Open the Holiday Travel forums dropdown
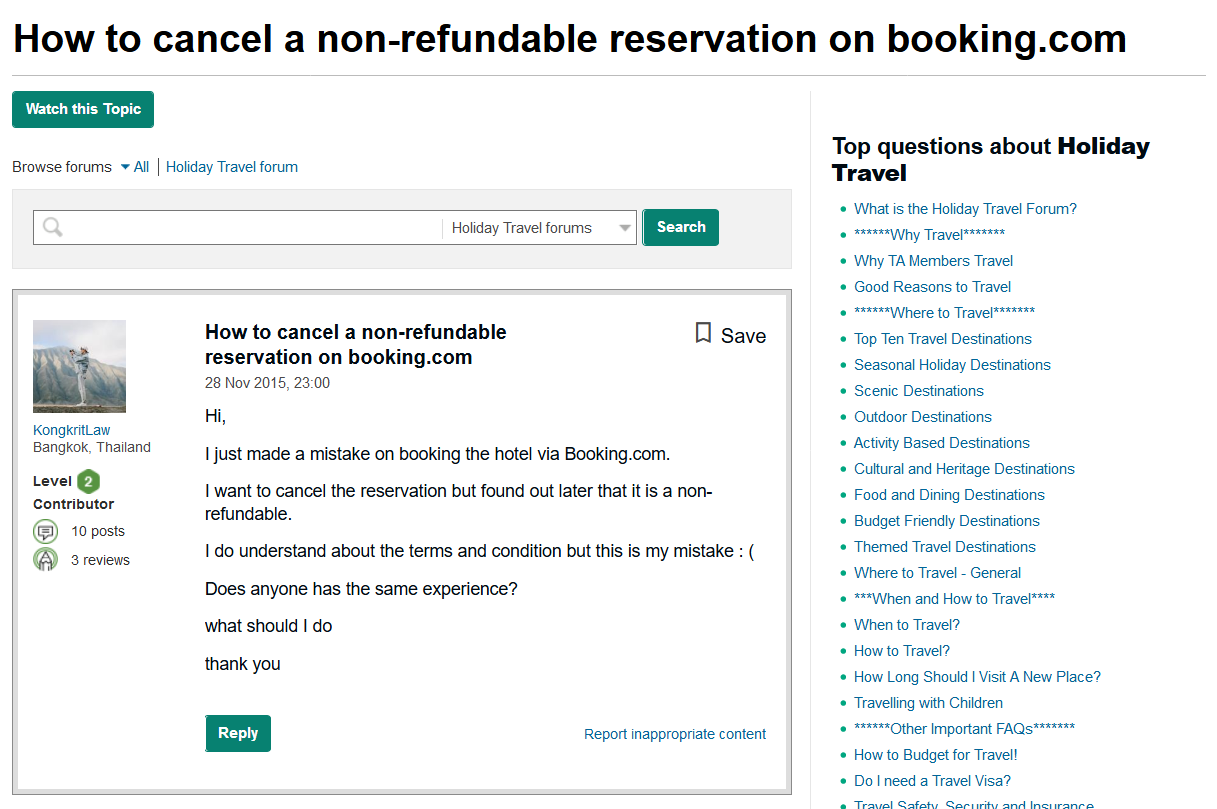 tap(540, 228)
